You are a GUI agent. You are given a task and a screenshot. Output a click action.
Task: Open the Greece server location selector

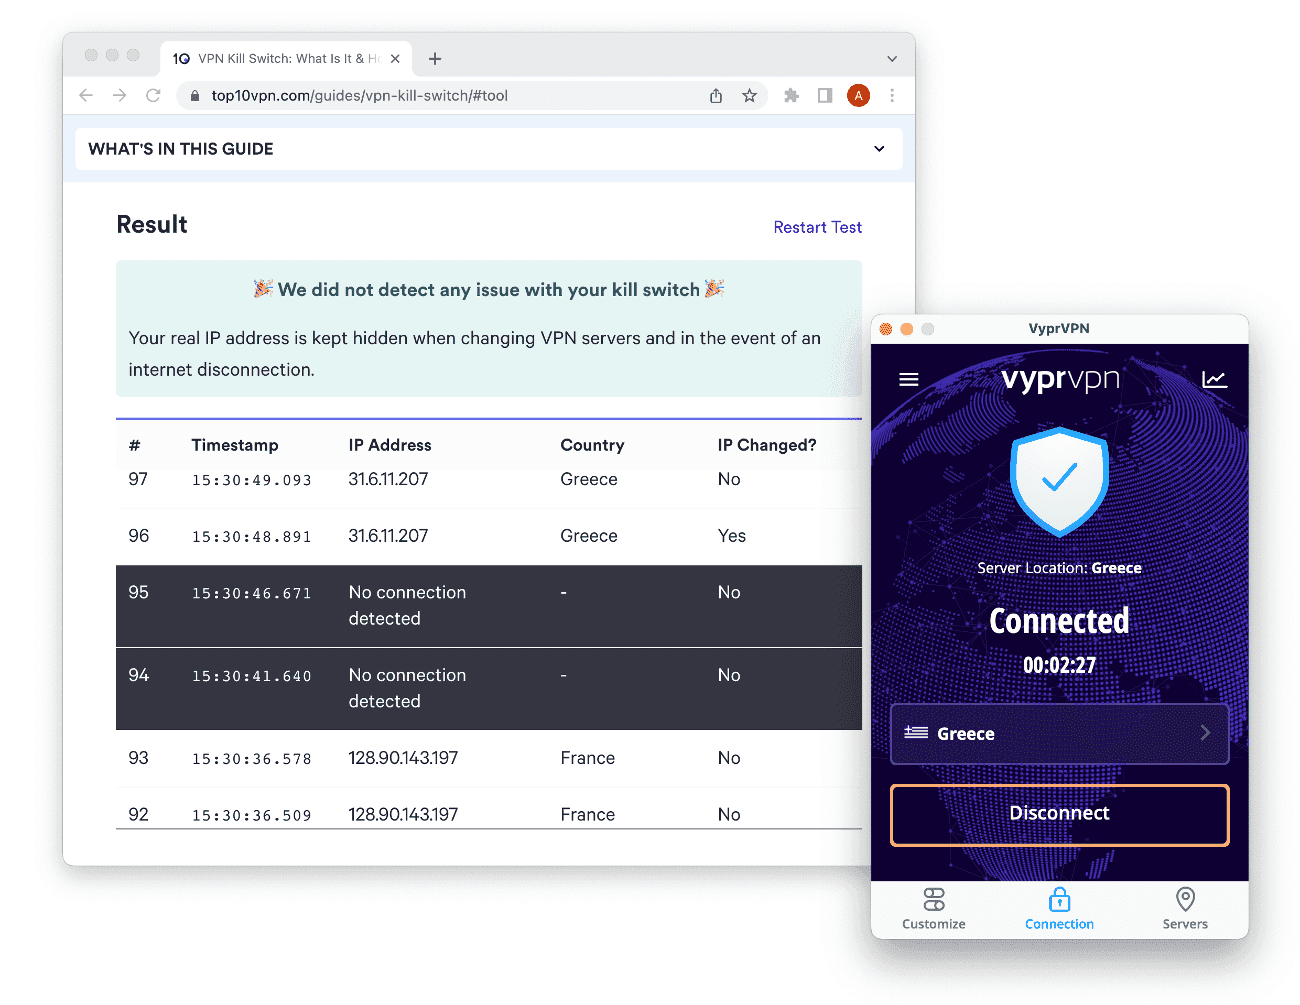[1059, 734]
